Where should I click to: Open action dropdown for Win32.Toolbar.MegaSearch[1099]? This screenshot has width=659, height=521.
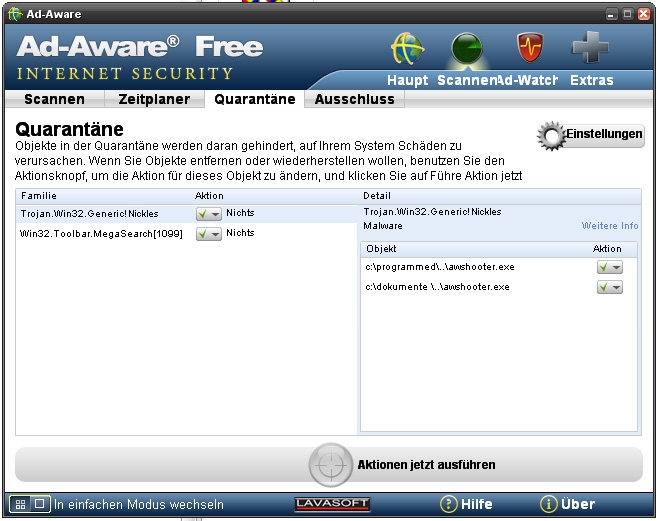(208, 234)
